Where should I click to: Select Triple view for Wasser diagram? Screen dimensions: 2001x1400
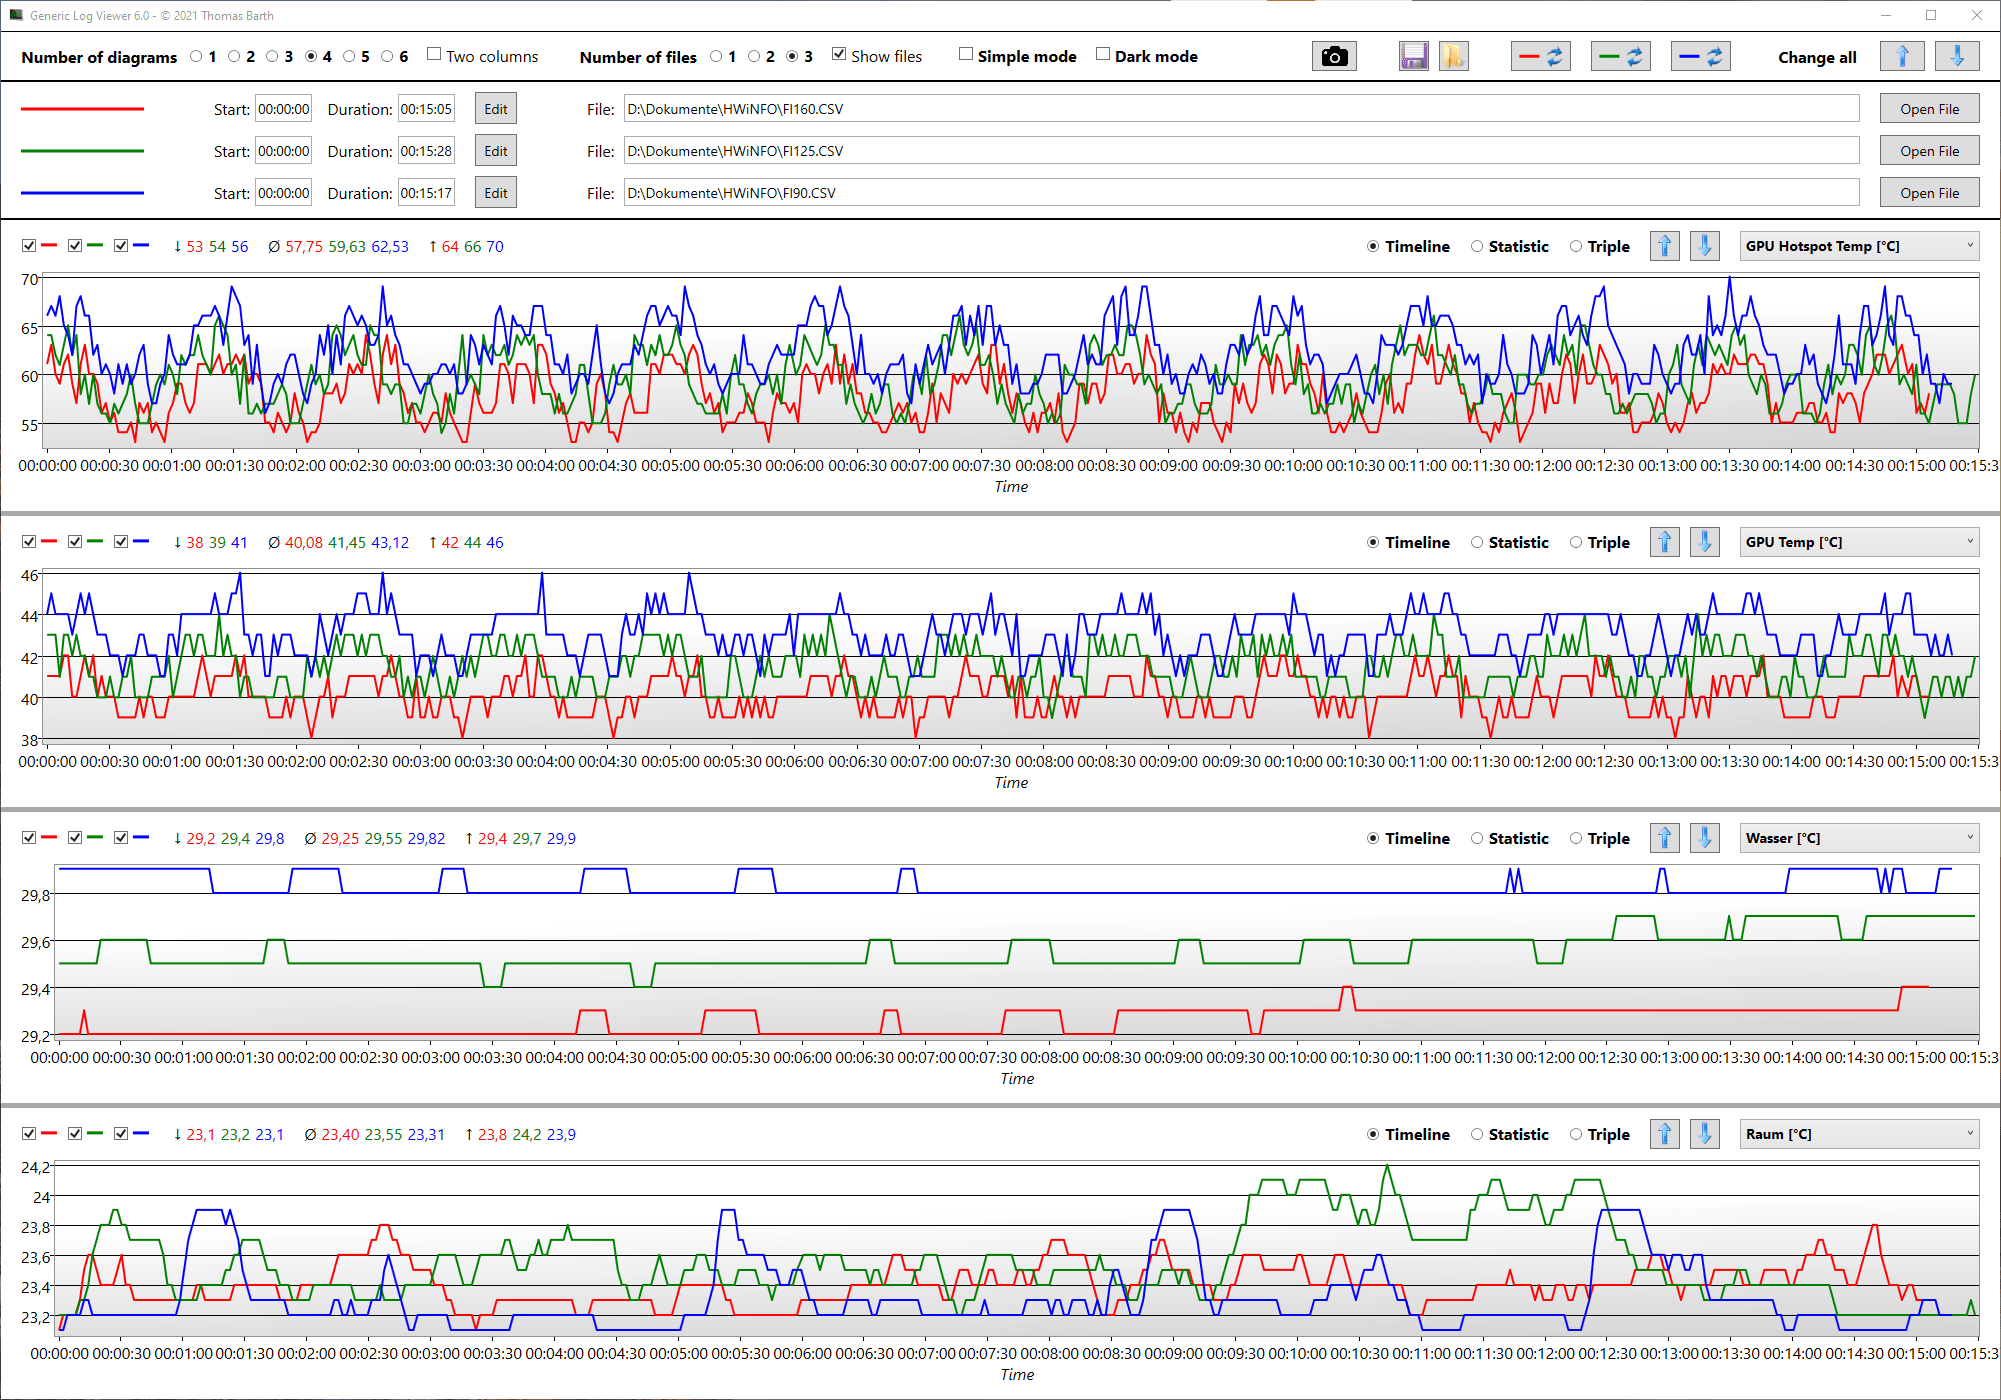[x=1576, y=838]
